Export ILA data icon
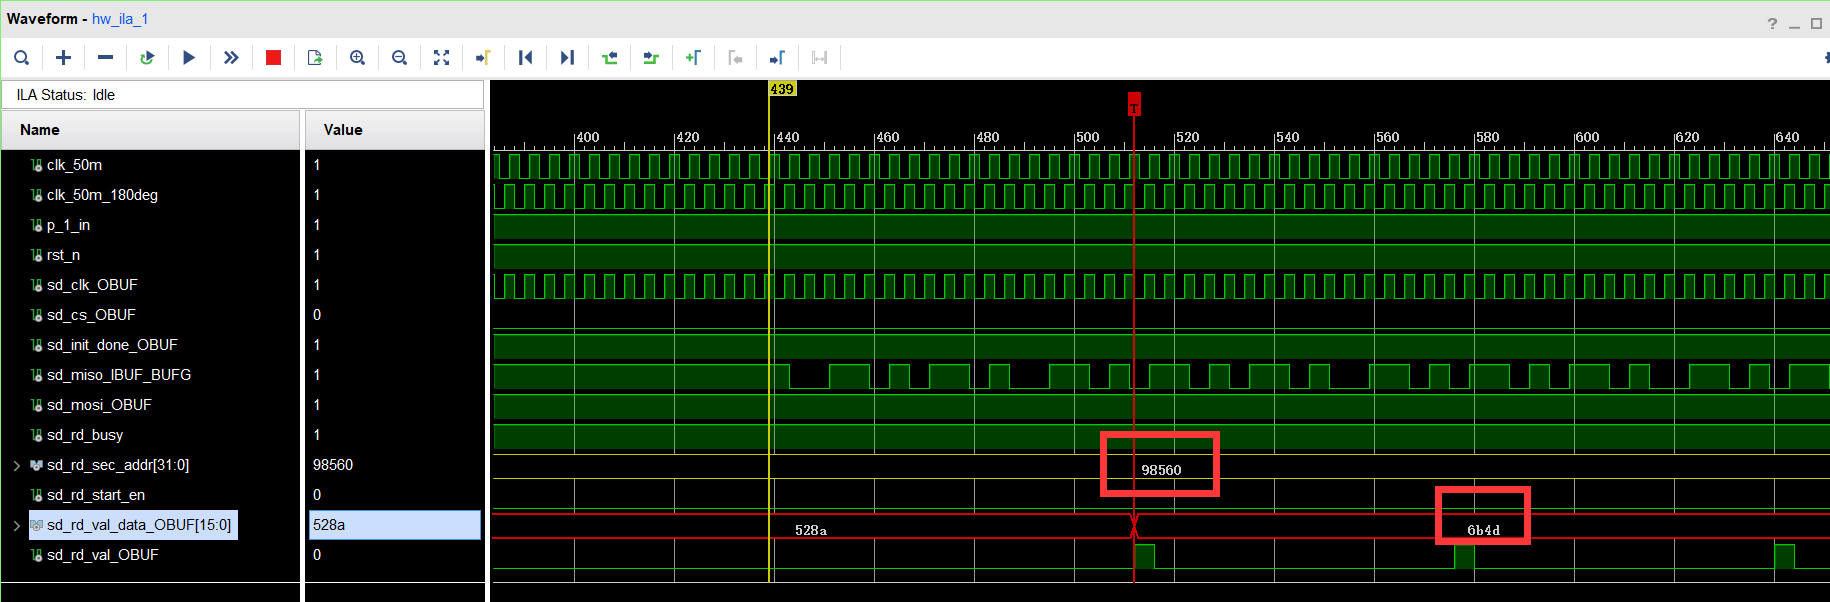 (315, 58)
